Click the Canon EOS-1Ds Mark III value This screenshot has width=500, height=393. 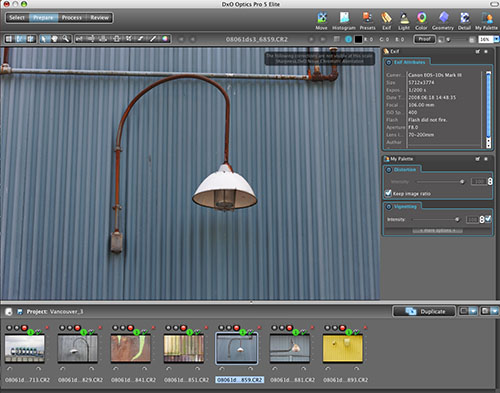coord(435,75)
